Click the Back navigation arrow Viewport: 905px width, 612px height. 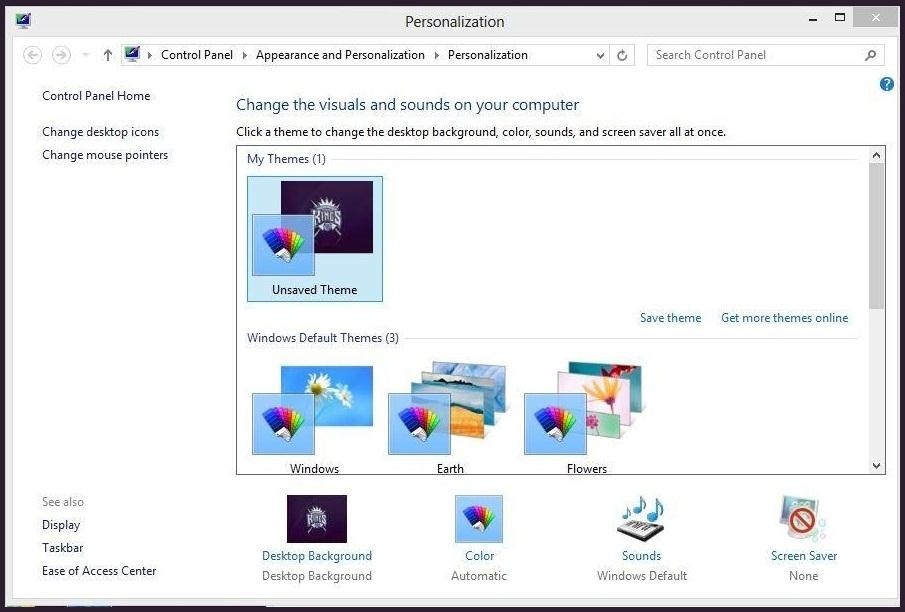31,55
